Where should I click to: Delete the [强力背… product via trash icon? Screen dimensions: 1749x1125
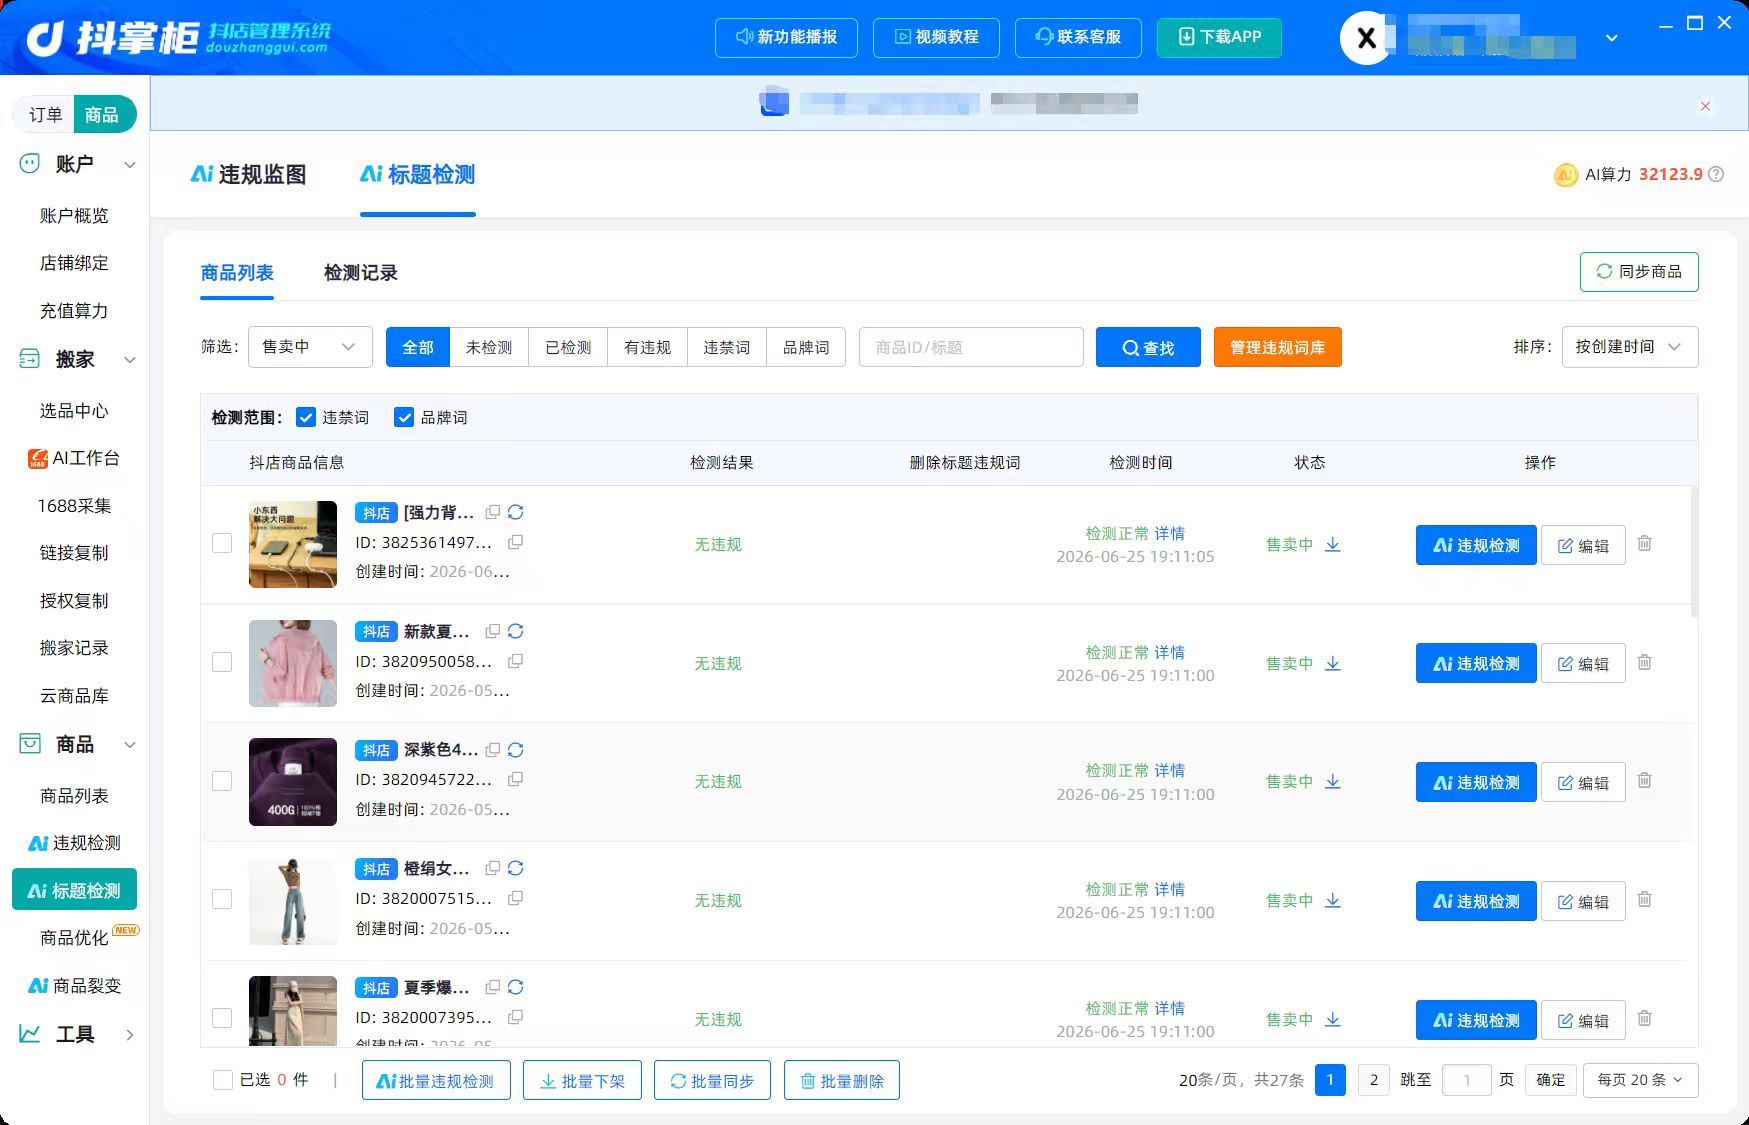1645,543
